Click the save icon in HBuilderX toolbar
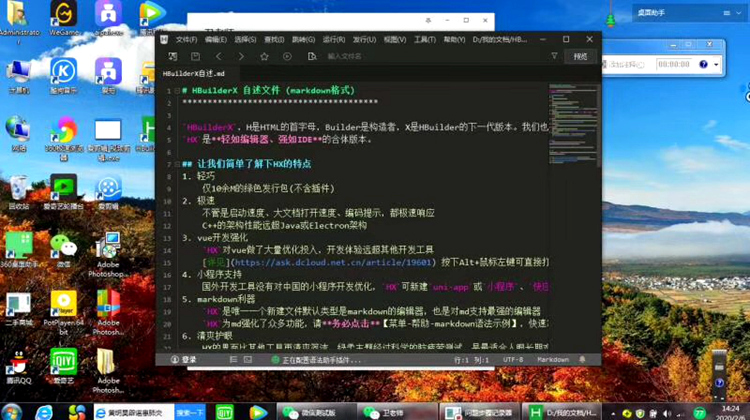Screen dimensions: 750x420 point(195,56)
